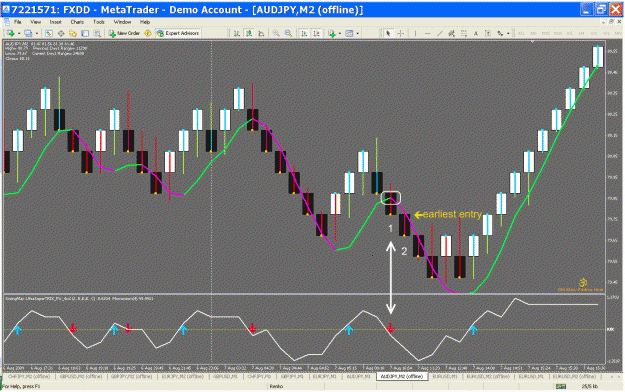This screenshot has width=625, height=392.
Task: Click the time scale below indicator window
Action: (305, 368)
